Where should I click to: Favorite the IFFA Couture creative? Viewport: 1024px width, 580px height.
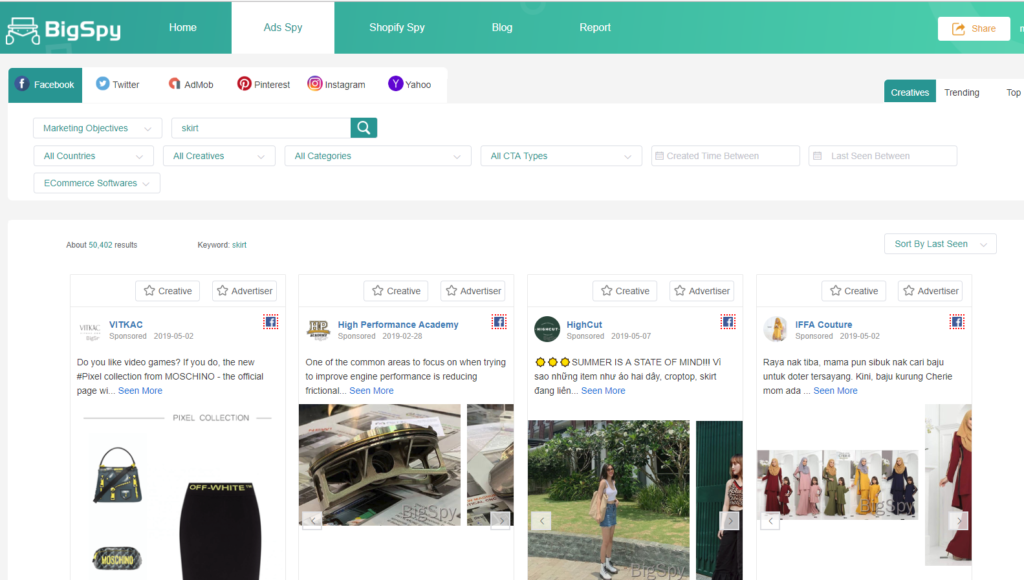(x=854, y=291)
